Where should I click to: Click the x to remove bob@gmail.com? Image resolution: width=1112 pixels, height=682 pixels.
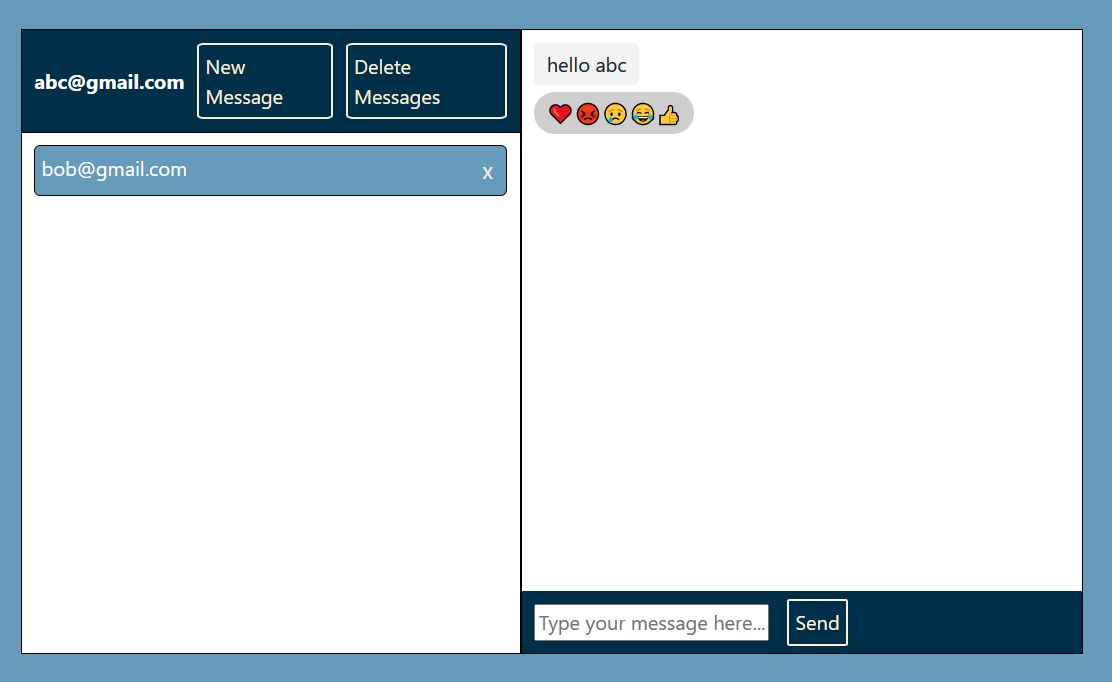[x=487, y=172]
